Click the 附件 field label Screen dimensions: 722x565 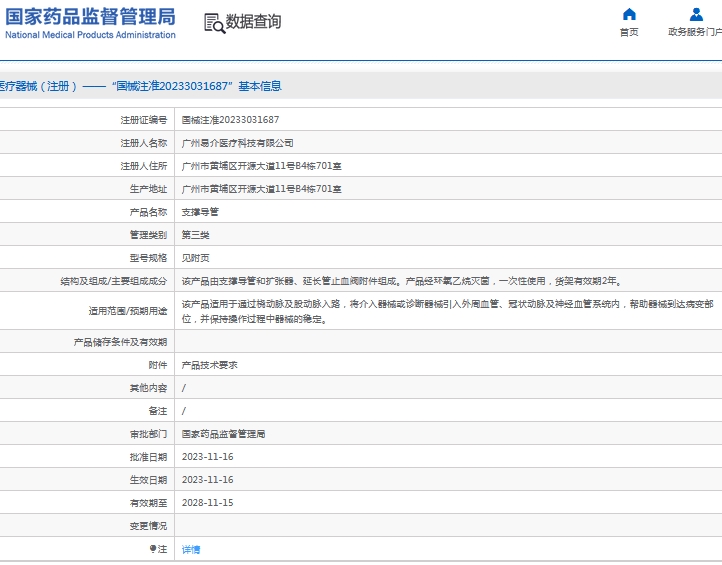(x=157, y=365)
